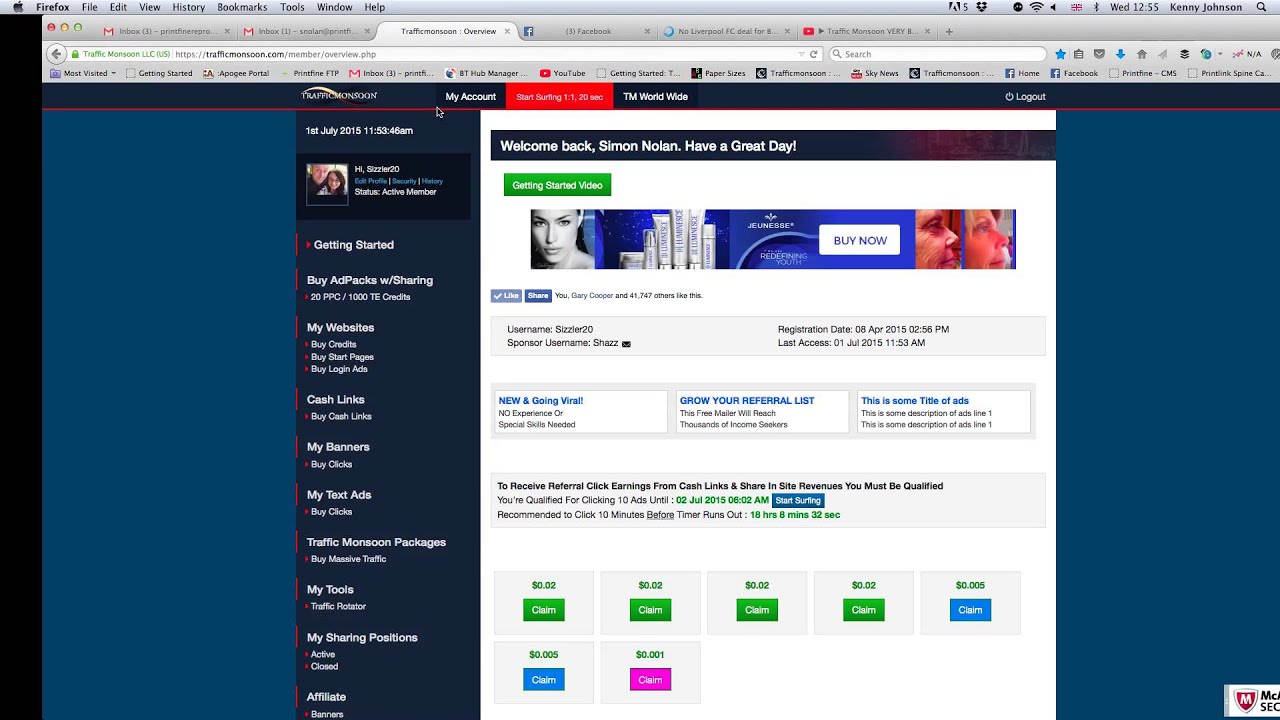The width and height of the screenshot is (1280, 720).
Task: Click the Home icon in Firefox toolbar
Action: pos(1141,54)
